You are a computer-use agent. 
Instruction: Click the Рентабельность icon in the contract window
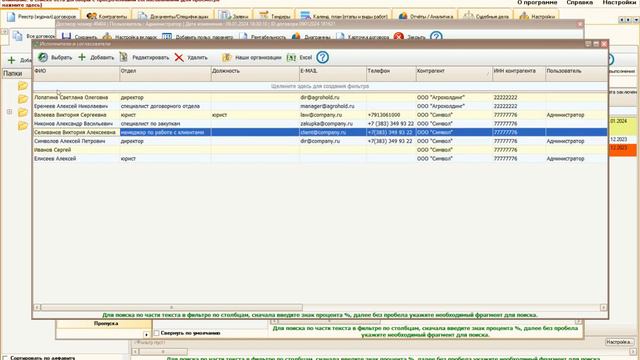click(x=244, y=37)
